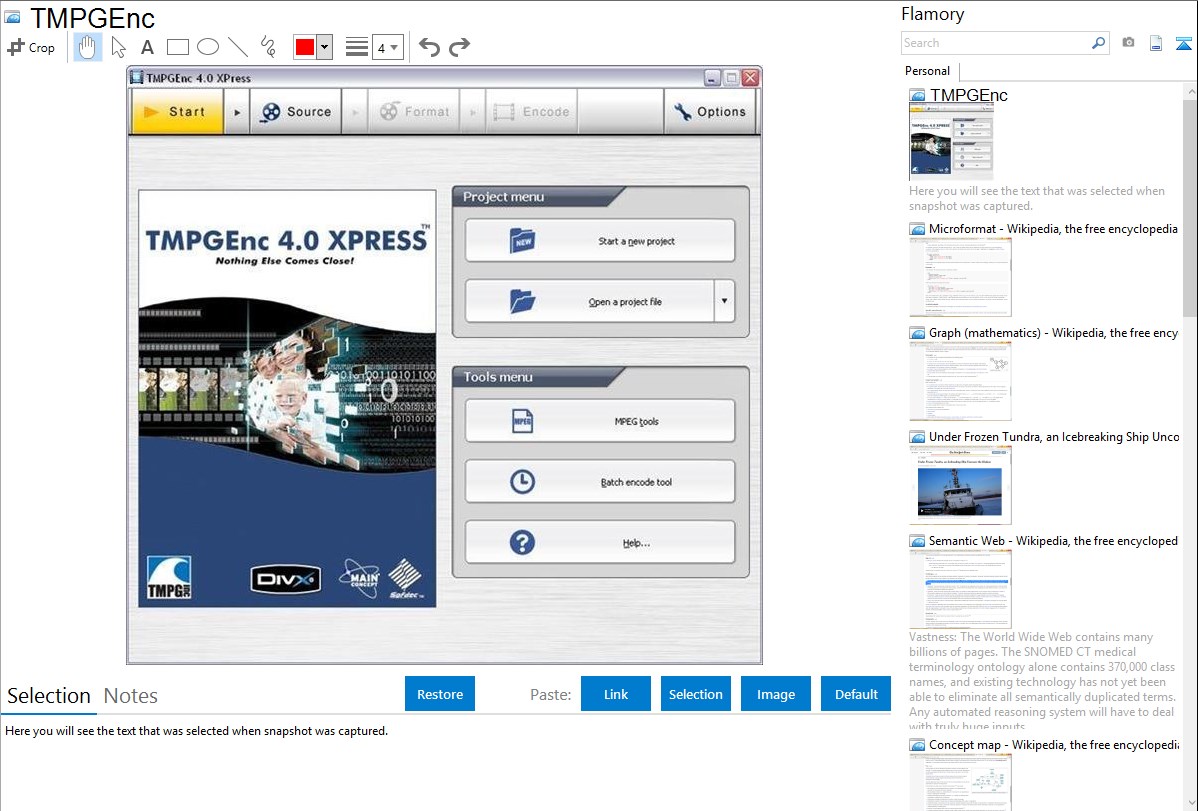The width and height of the screenshot is (1198, 811).
Task: Open the Batch encode tool
Action: pyautogui.click(x=600, y=482)
